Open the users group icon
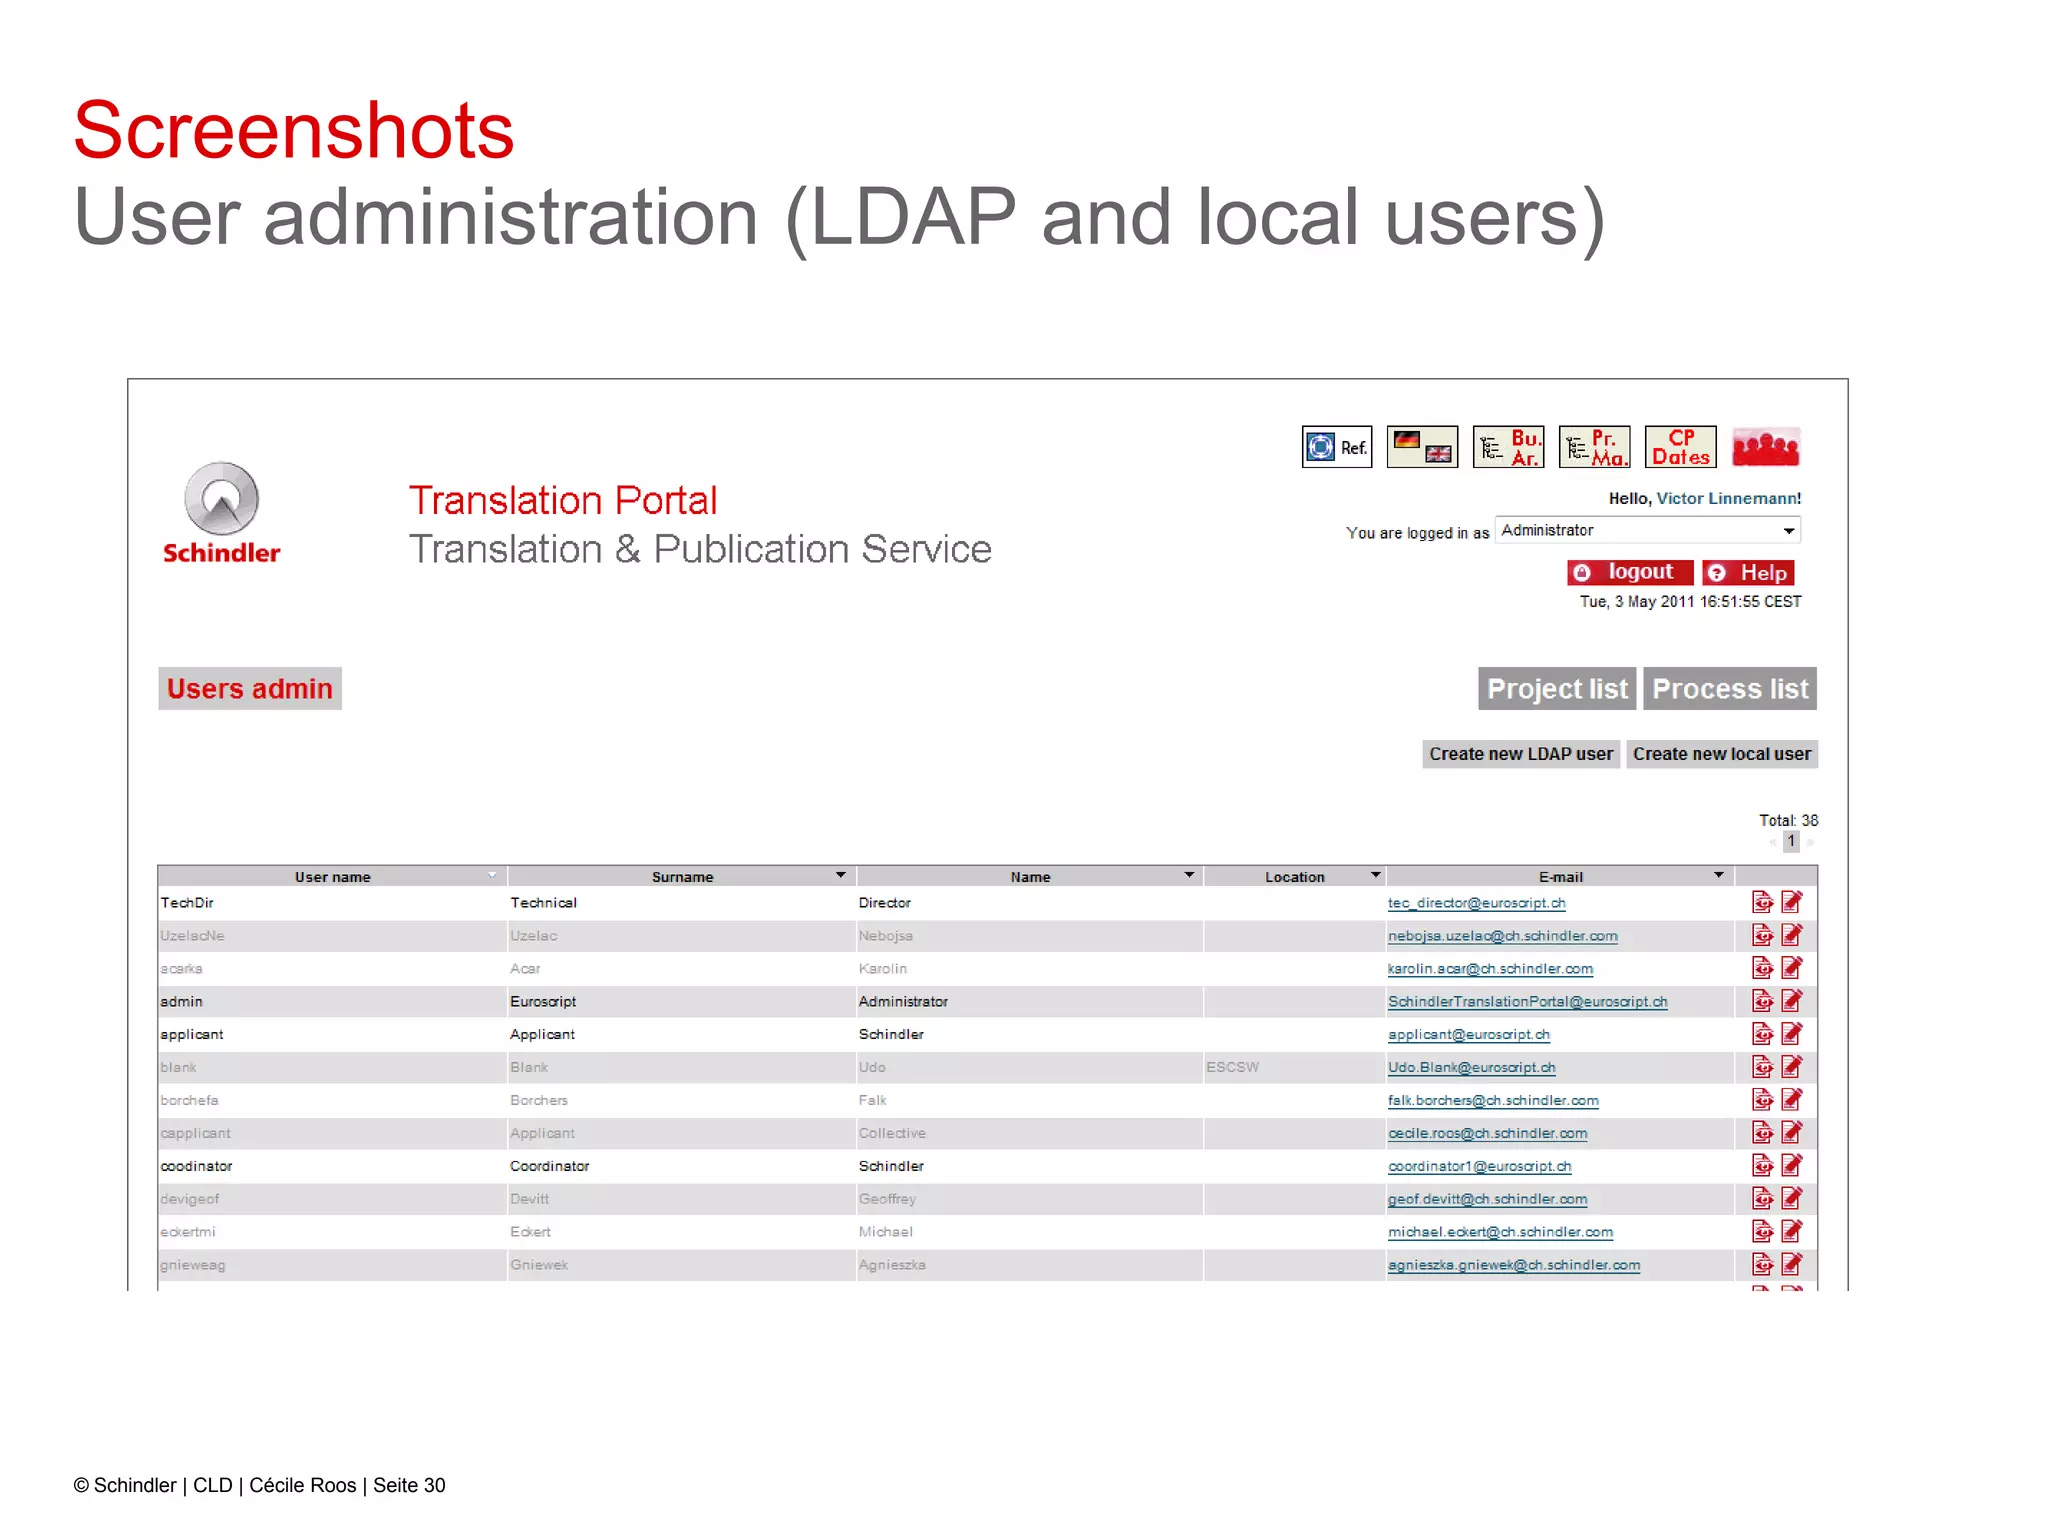The height and width of the screenshot is (1536, 2048). coord(1766,447)
